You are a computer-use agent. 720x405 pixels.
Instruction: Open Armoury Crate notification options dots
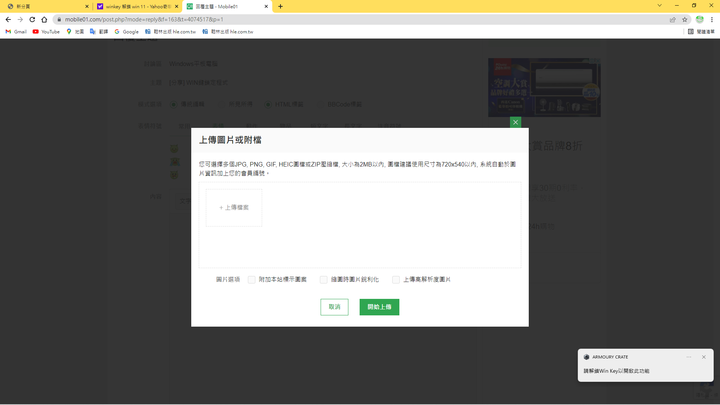[x=689, y=357]
